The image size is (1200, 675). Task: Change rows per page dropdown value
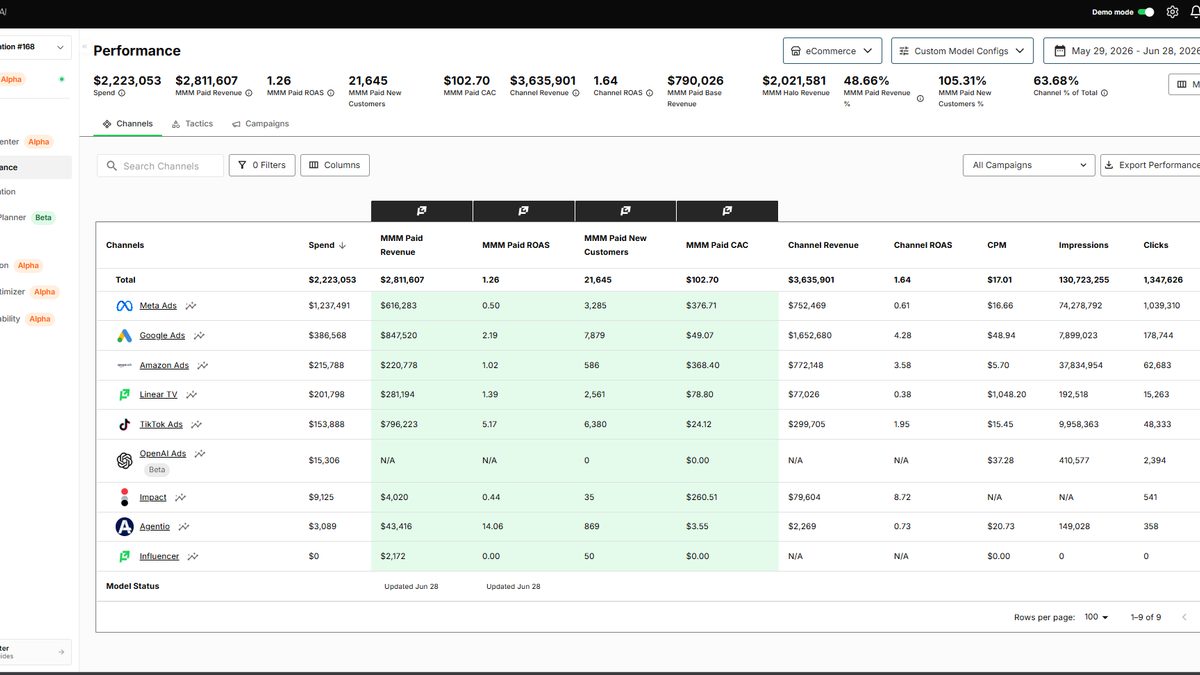(x=1097, y=618)
